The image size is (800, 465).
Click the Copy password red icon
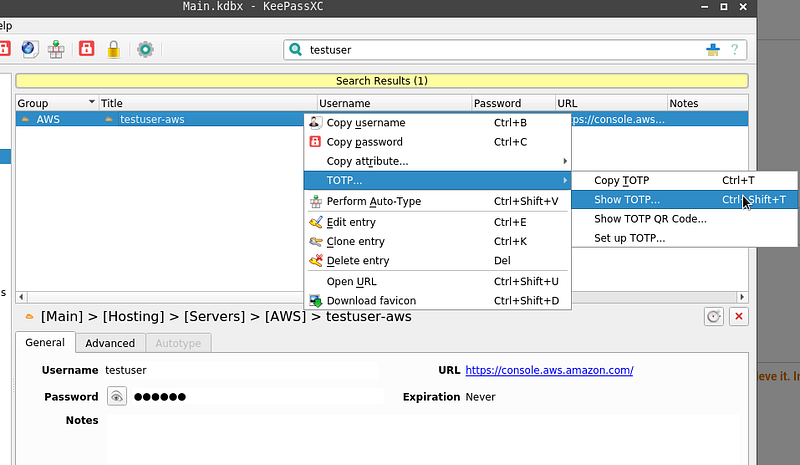tap(315, 142)
